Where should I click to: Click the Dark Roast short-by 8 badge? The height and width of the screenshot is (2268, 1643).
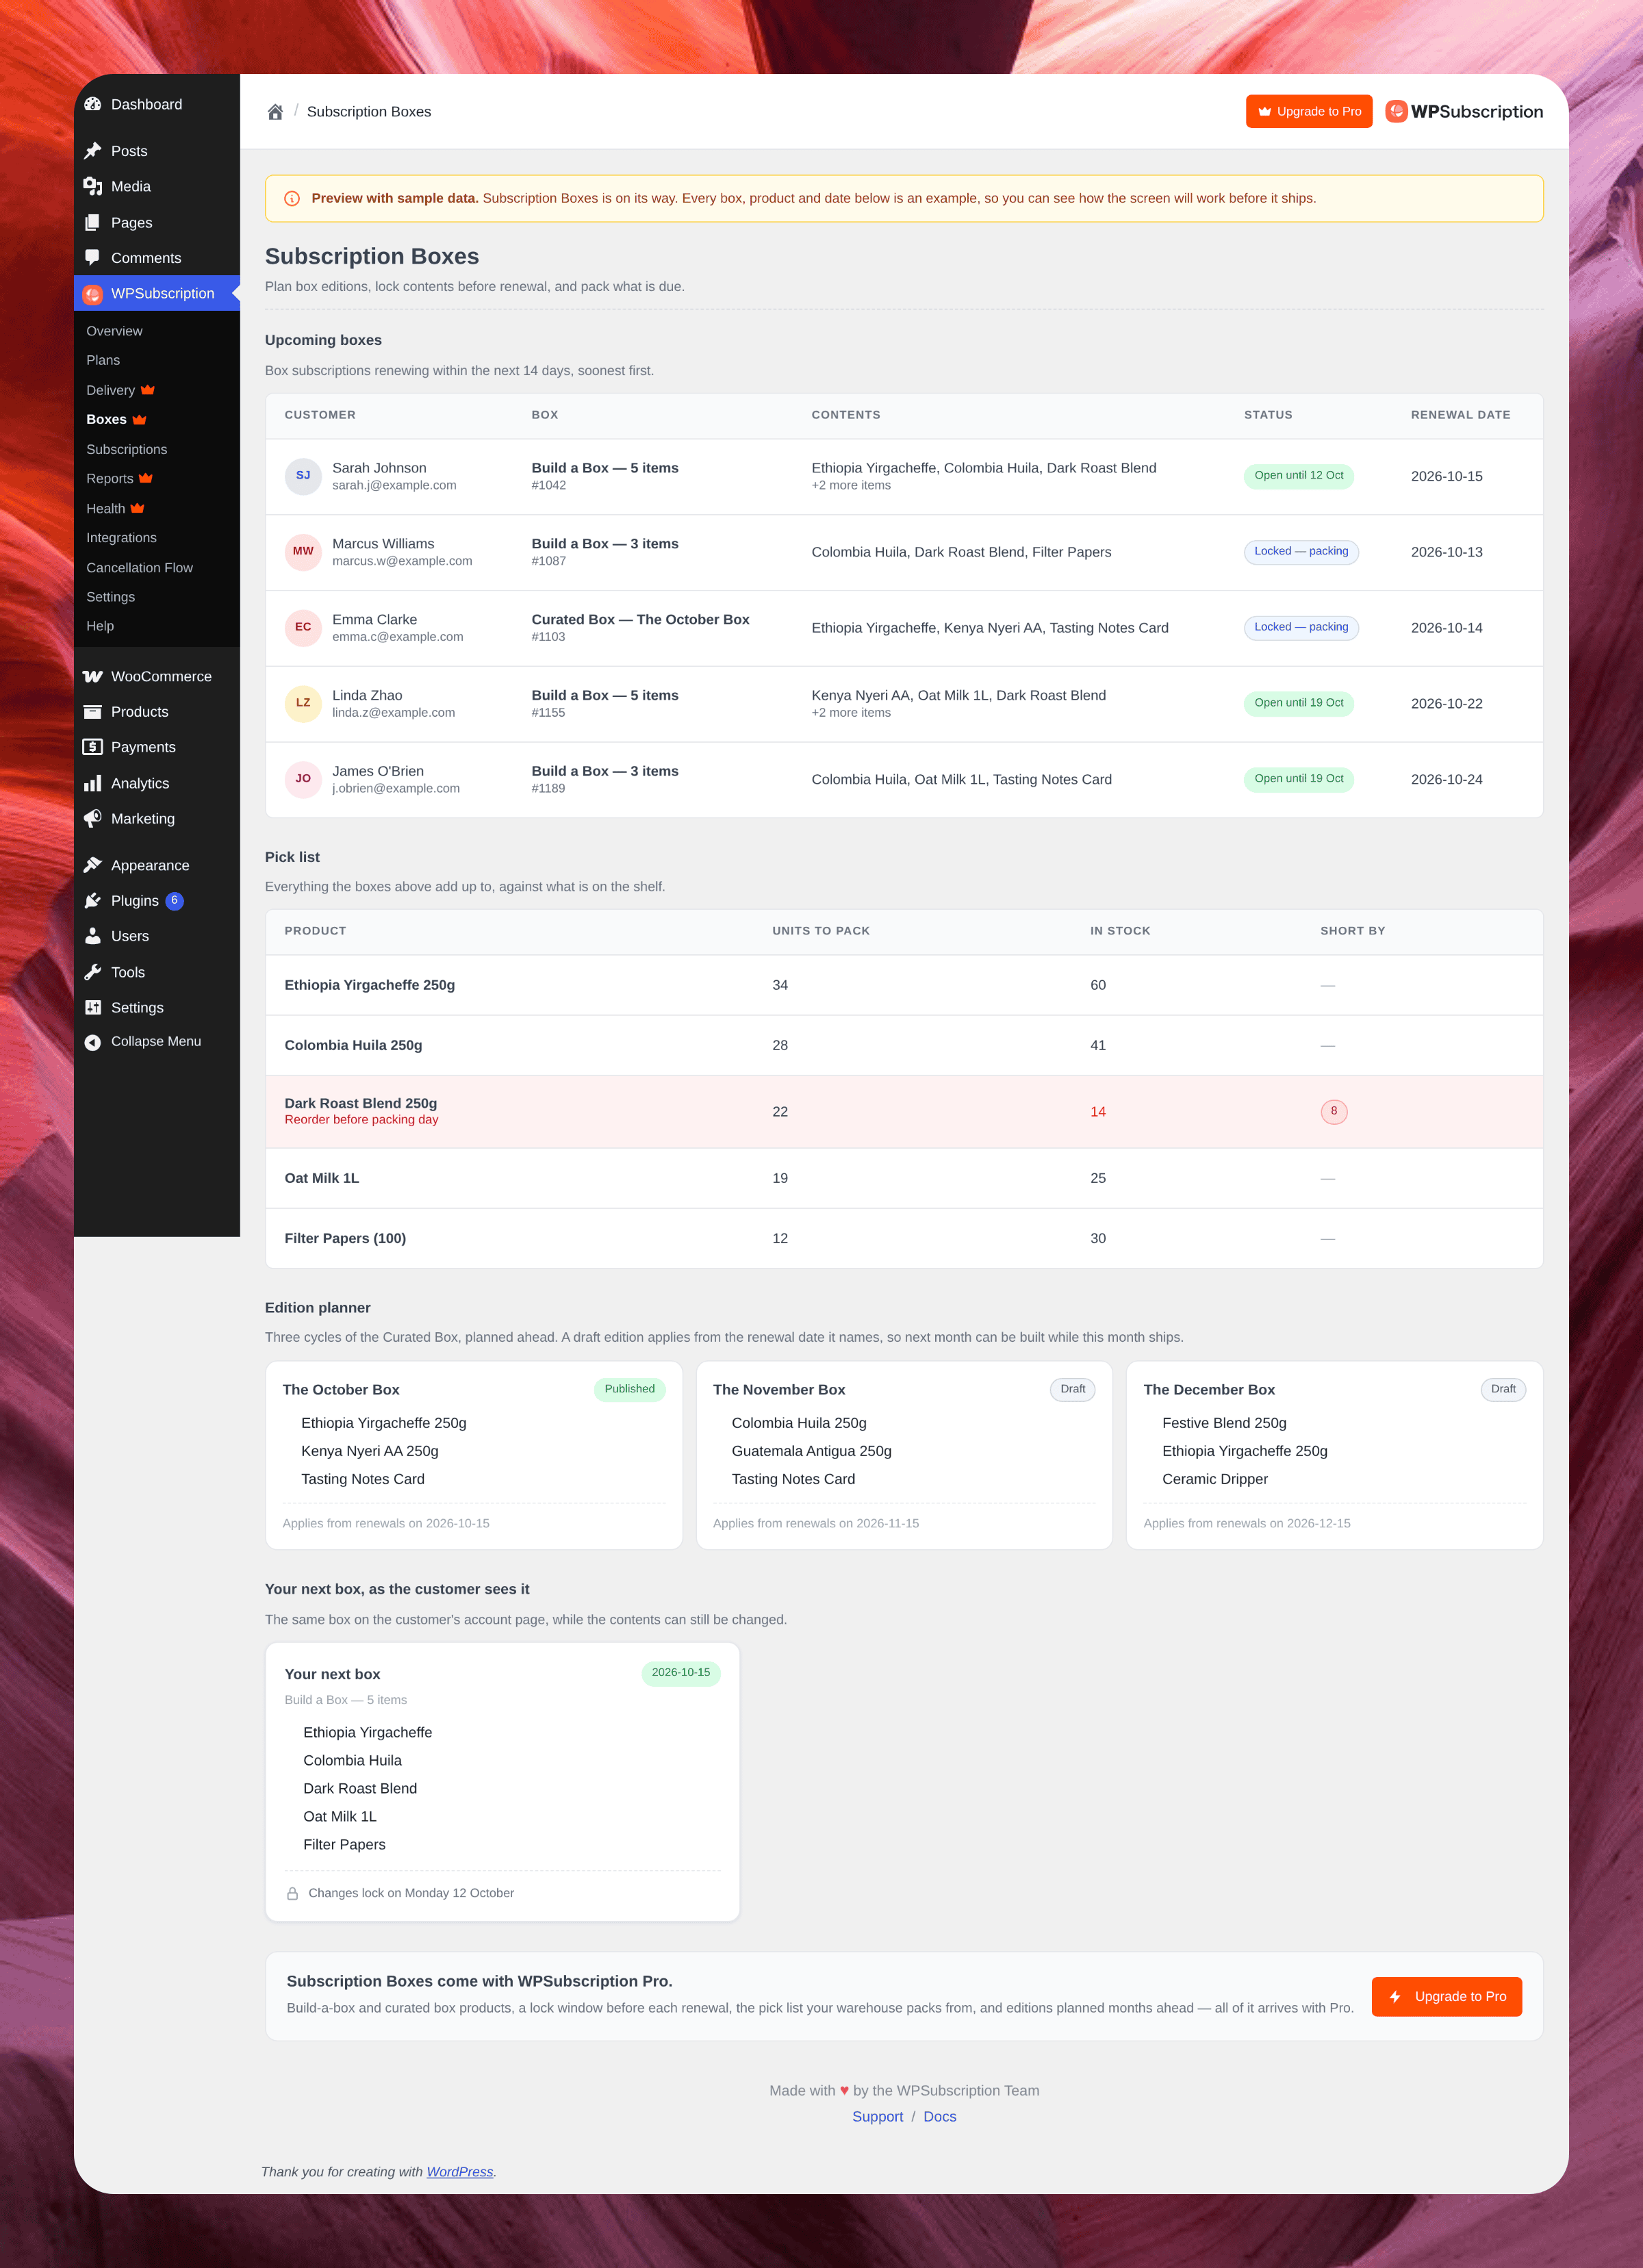(1334, 1111)
